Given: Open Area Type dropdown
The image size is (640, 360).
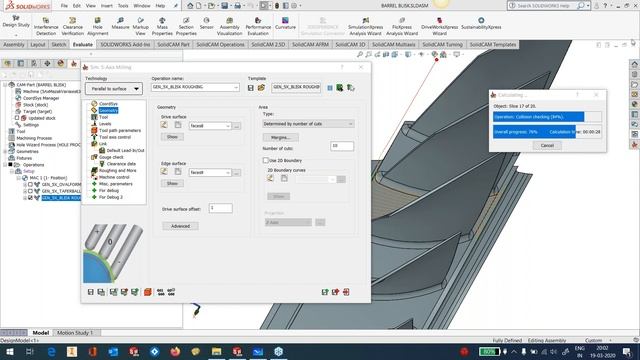Looking at the screenshot, I should (x=308, y=124).
